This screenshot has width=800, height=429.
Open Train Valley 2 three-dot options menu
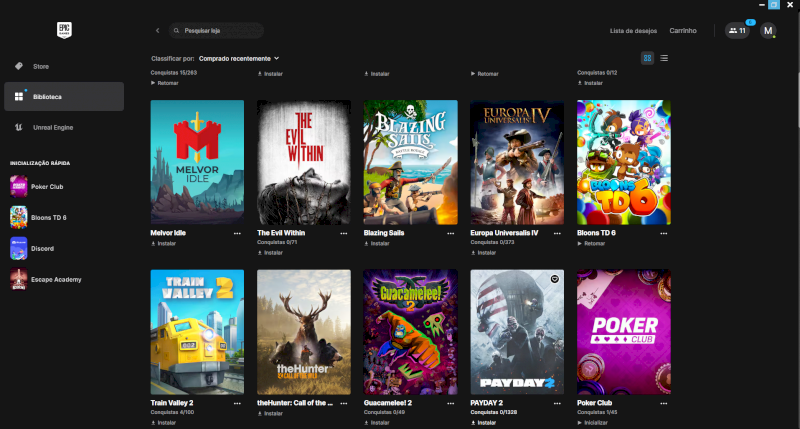click(237, 403)
